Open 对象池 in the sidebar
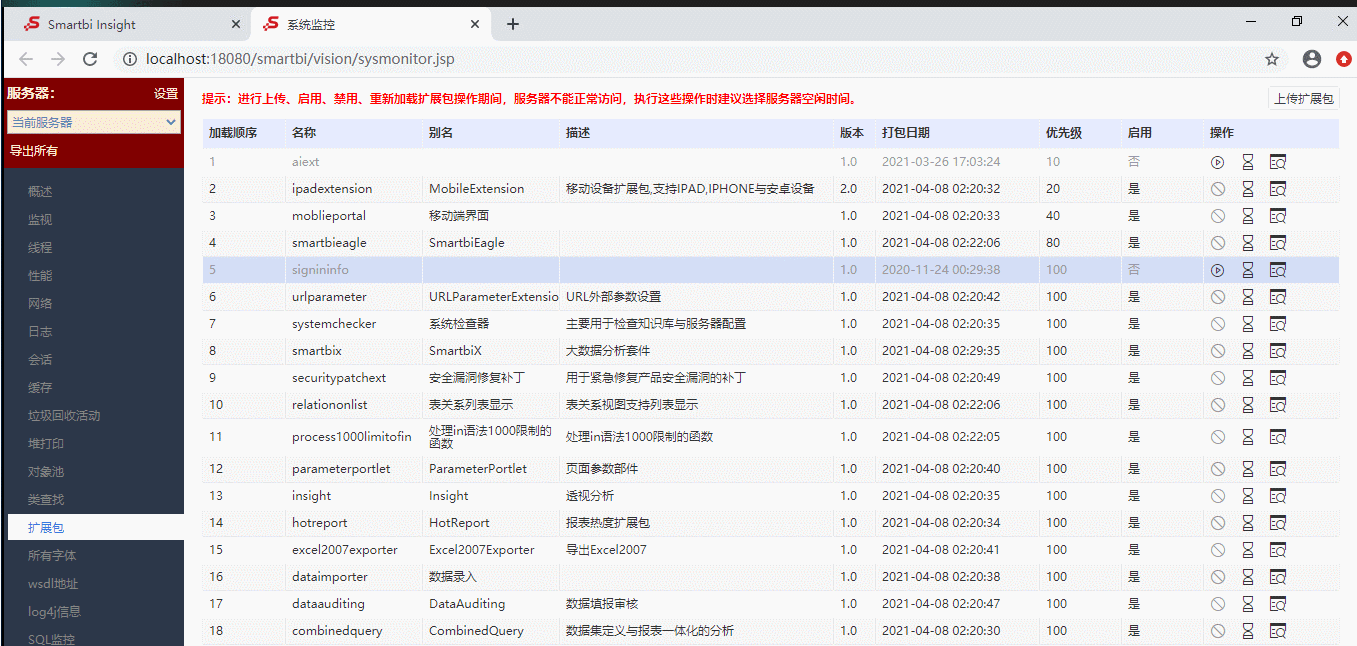 [46, 472]
